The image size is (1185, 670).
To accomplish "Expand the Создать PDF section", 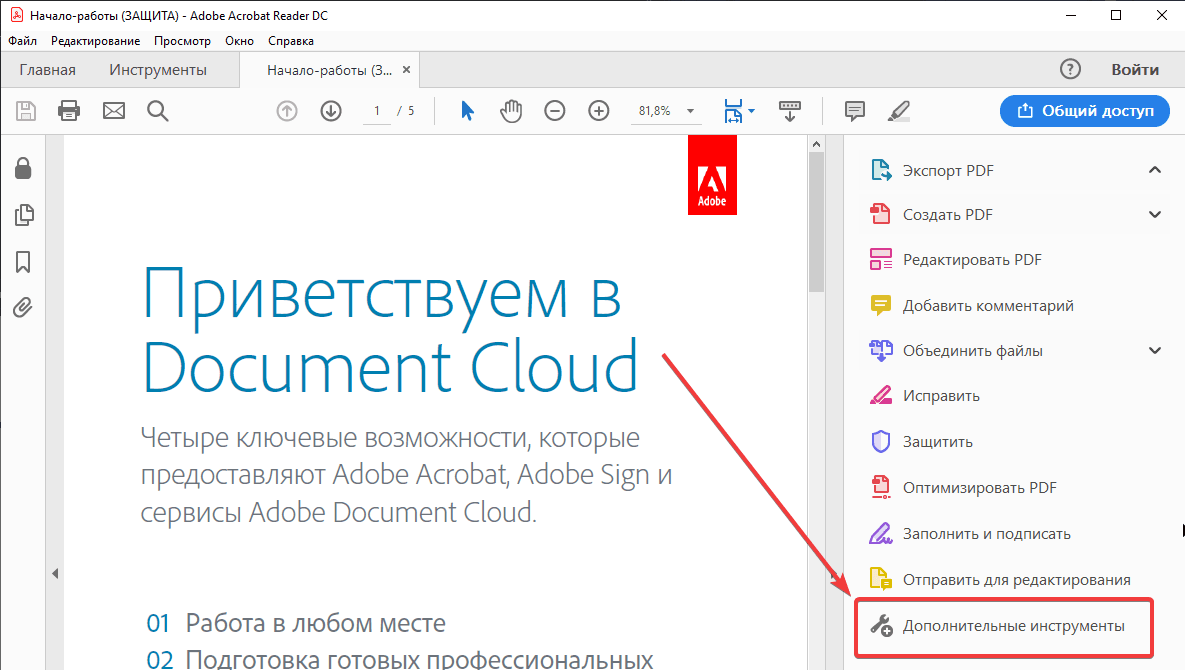I will coord(1155,215).
